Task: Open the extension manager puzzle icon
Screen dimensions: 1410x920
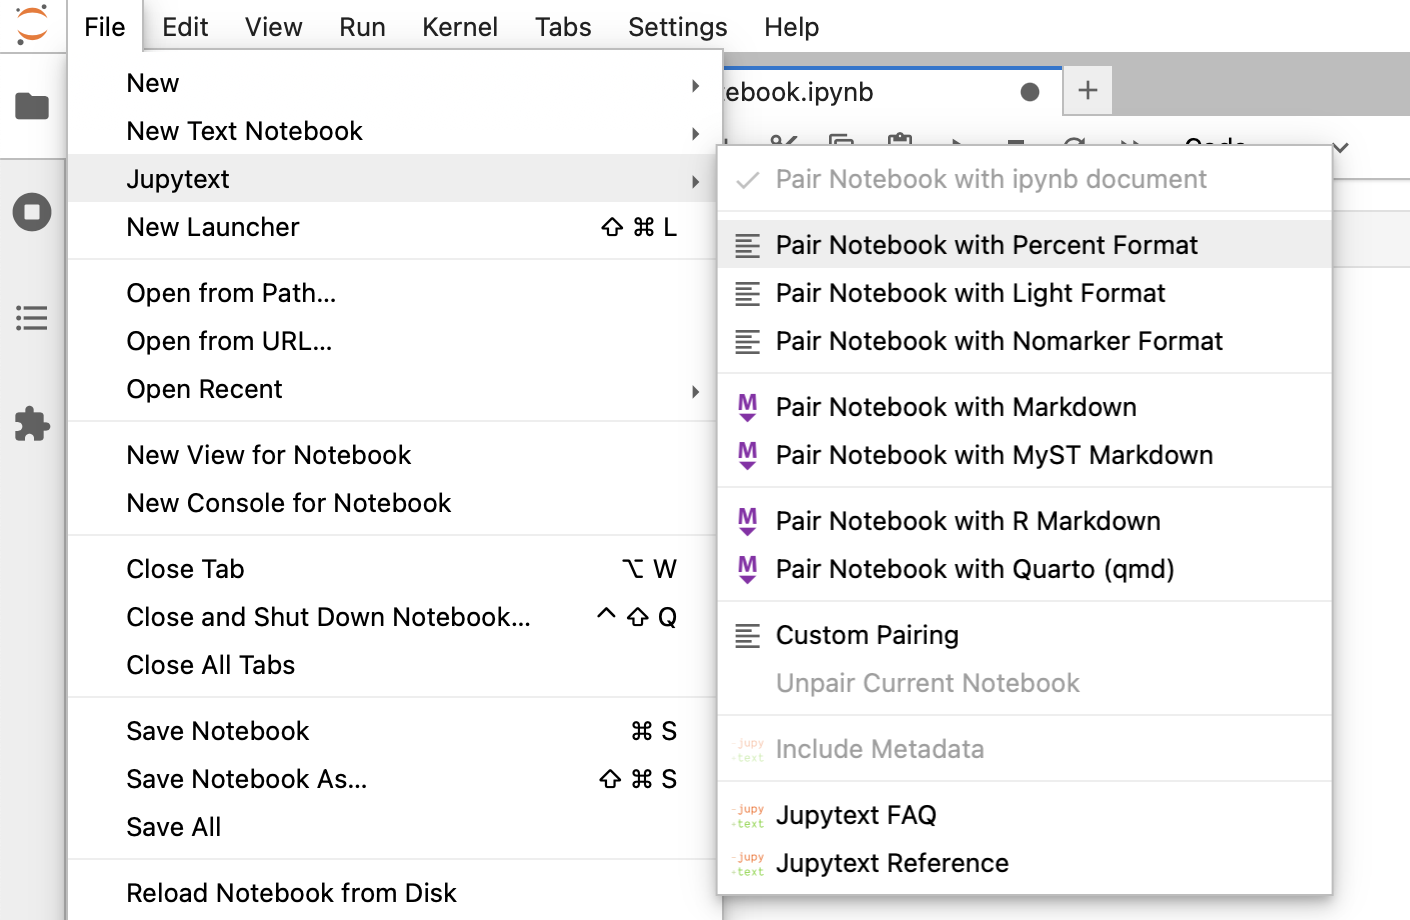Action: [32, 424]
